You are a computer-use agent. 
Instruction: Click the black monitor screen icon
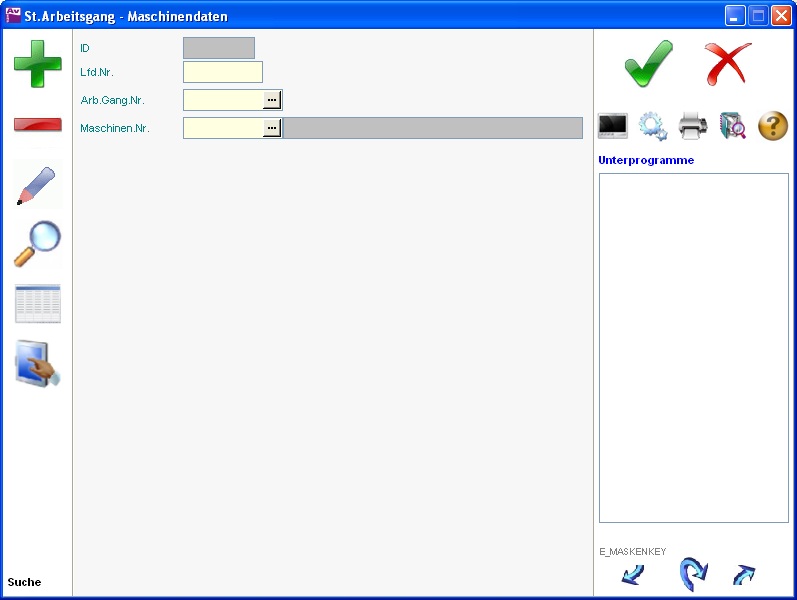pyautogui.click(x=613, y=126)
